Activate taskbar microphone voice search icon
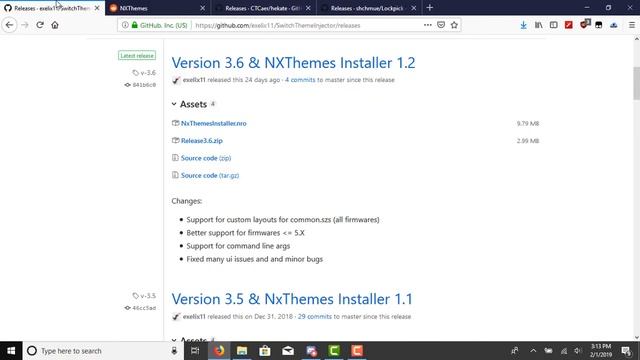Image resolution: width=640 pixels, height=360 pixels. pos(174,351)
